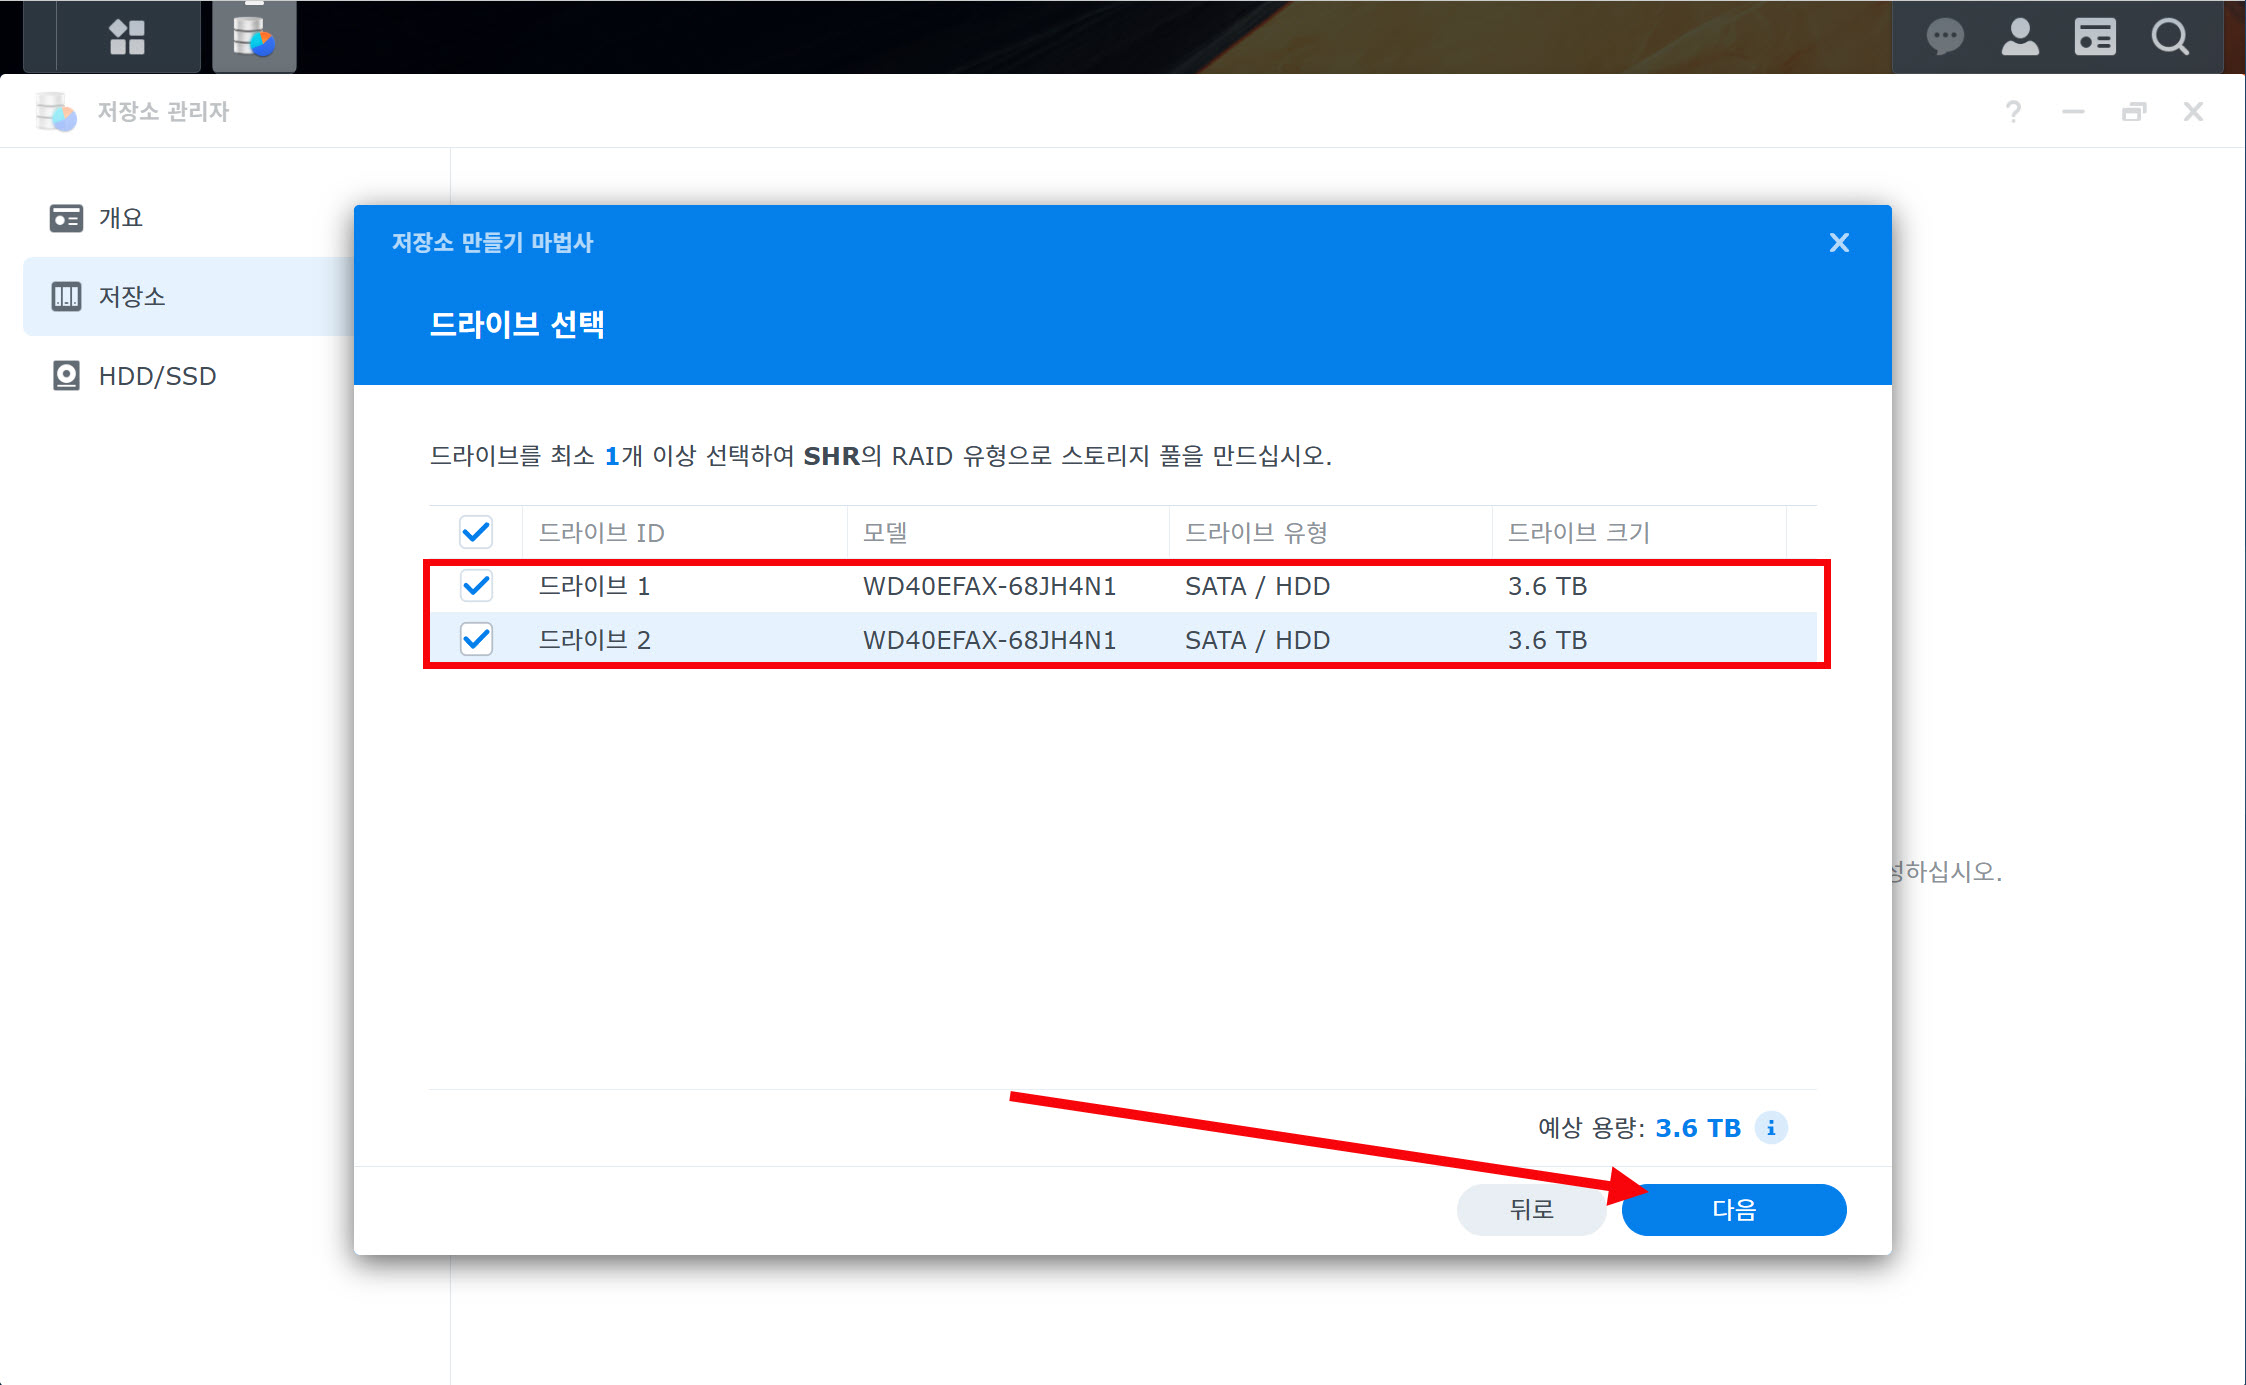Uncheck the 드라이브 1 checkbox

[x=476, y=586]
